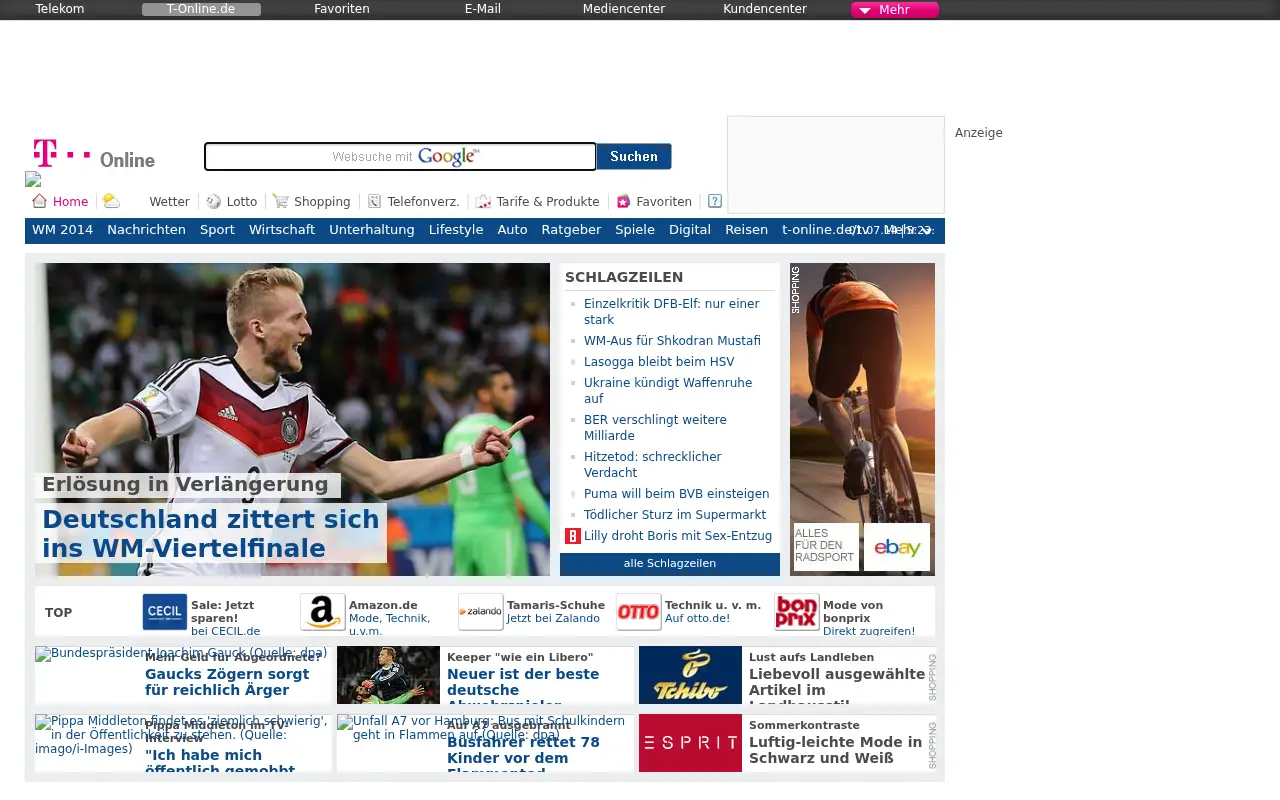This screenshot has height=800, width=1280.
Task: Click the eBay Radsport cyclist ad
Action: click(x=862, y=419)
